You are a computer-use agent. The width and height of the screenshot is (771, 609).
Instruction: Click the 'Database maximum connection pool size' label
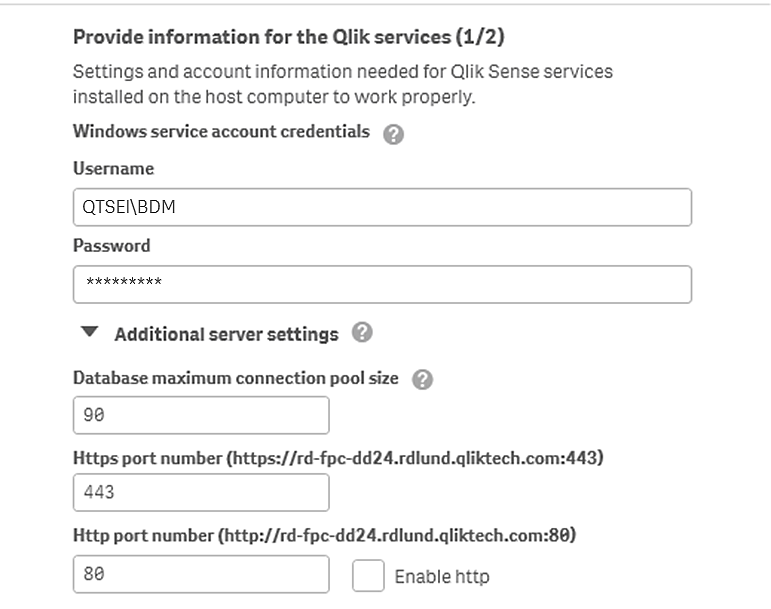pos(235,379)
